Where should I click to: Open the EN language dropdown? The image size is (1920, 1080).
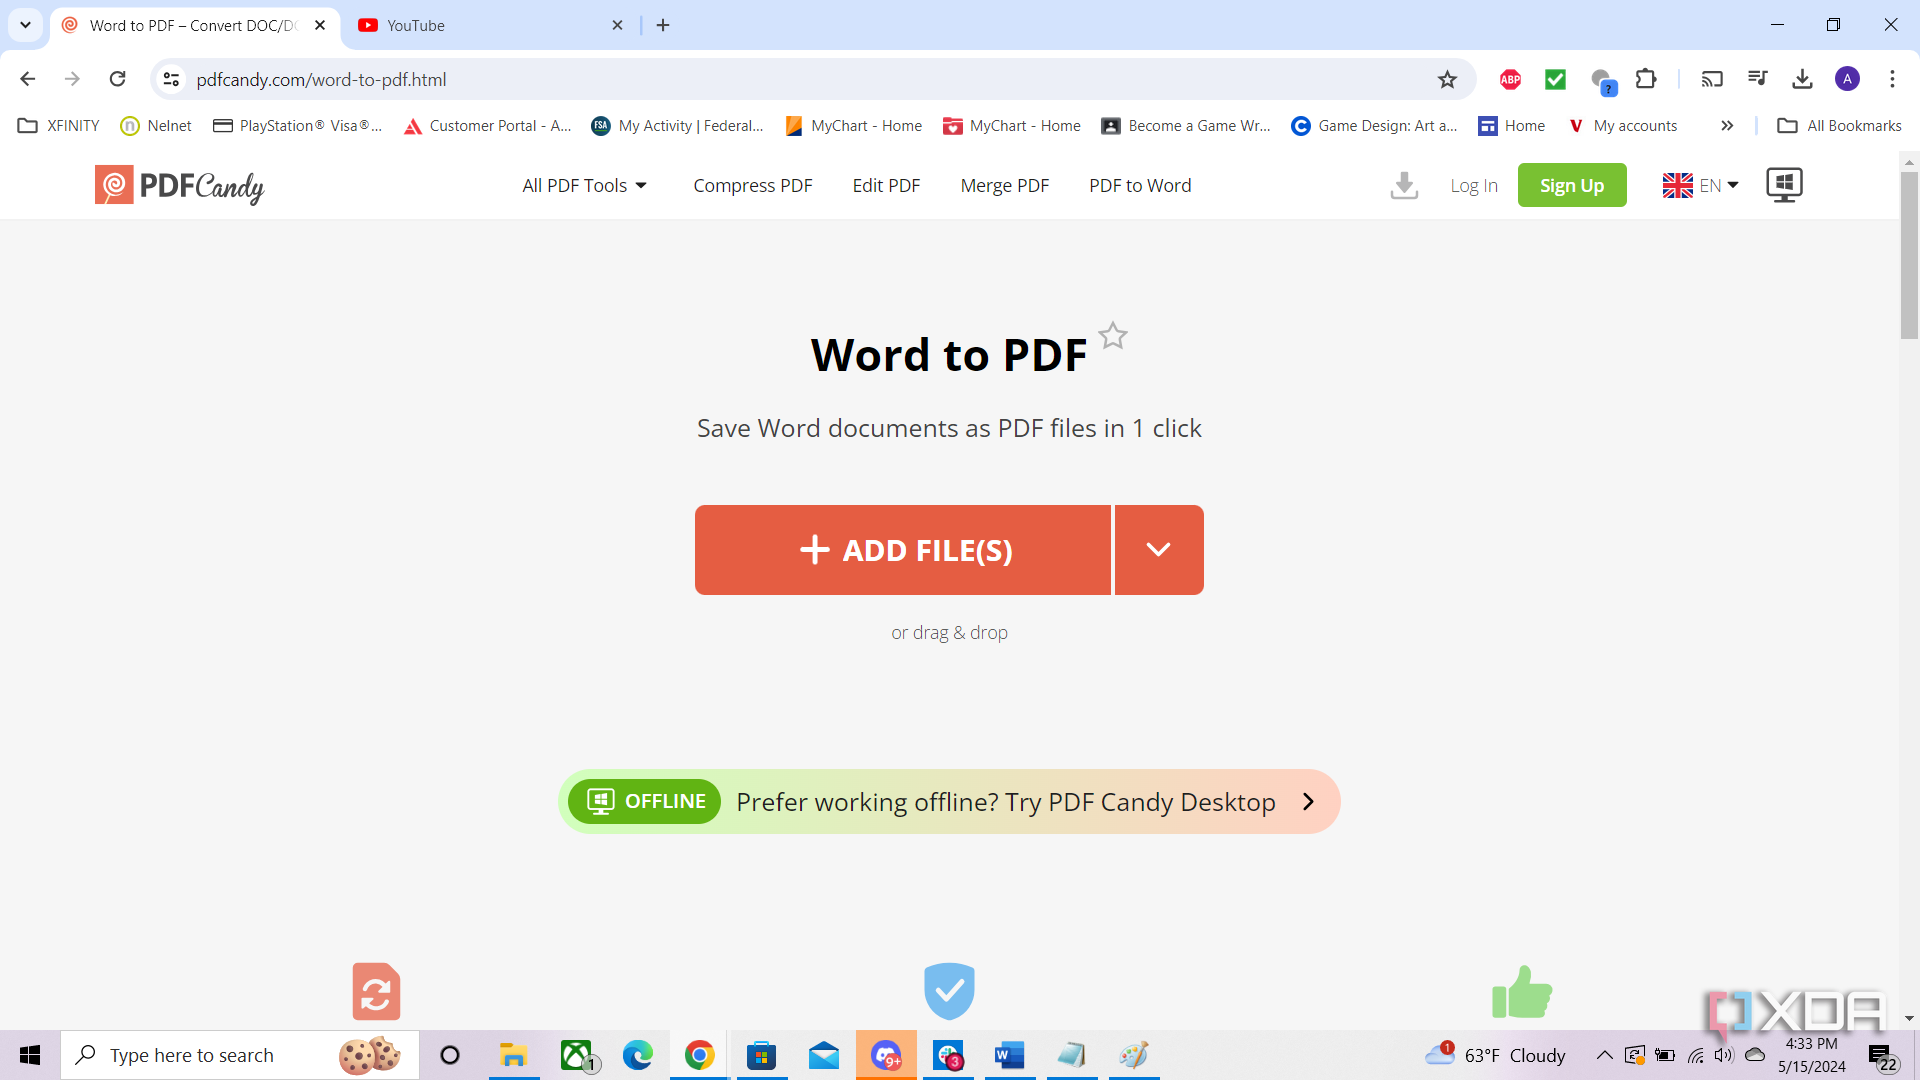[1701, 185]
